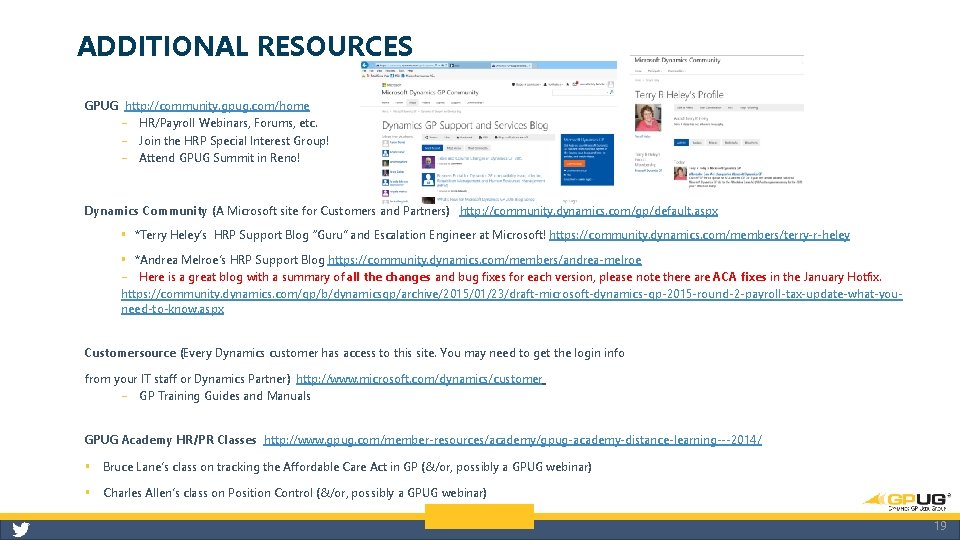
Task: Click 'GP Training Guides and Manuals' bullet
Action: coord(225,396)
